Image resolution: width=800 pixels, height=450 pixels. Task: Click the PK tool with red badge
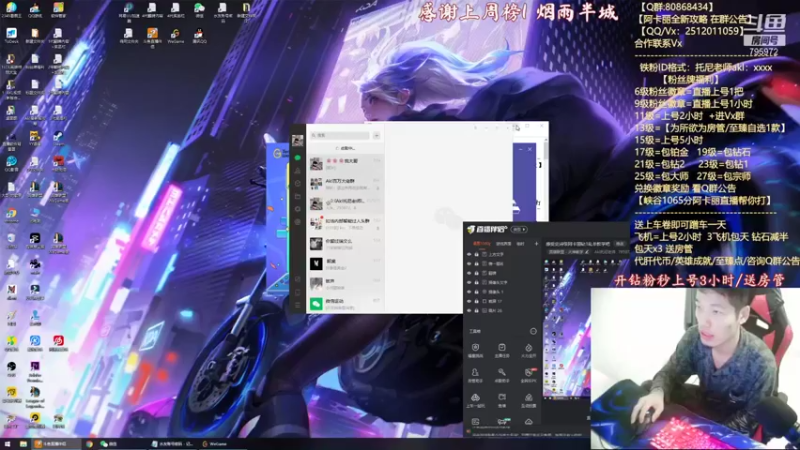coord(529,376)
